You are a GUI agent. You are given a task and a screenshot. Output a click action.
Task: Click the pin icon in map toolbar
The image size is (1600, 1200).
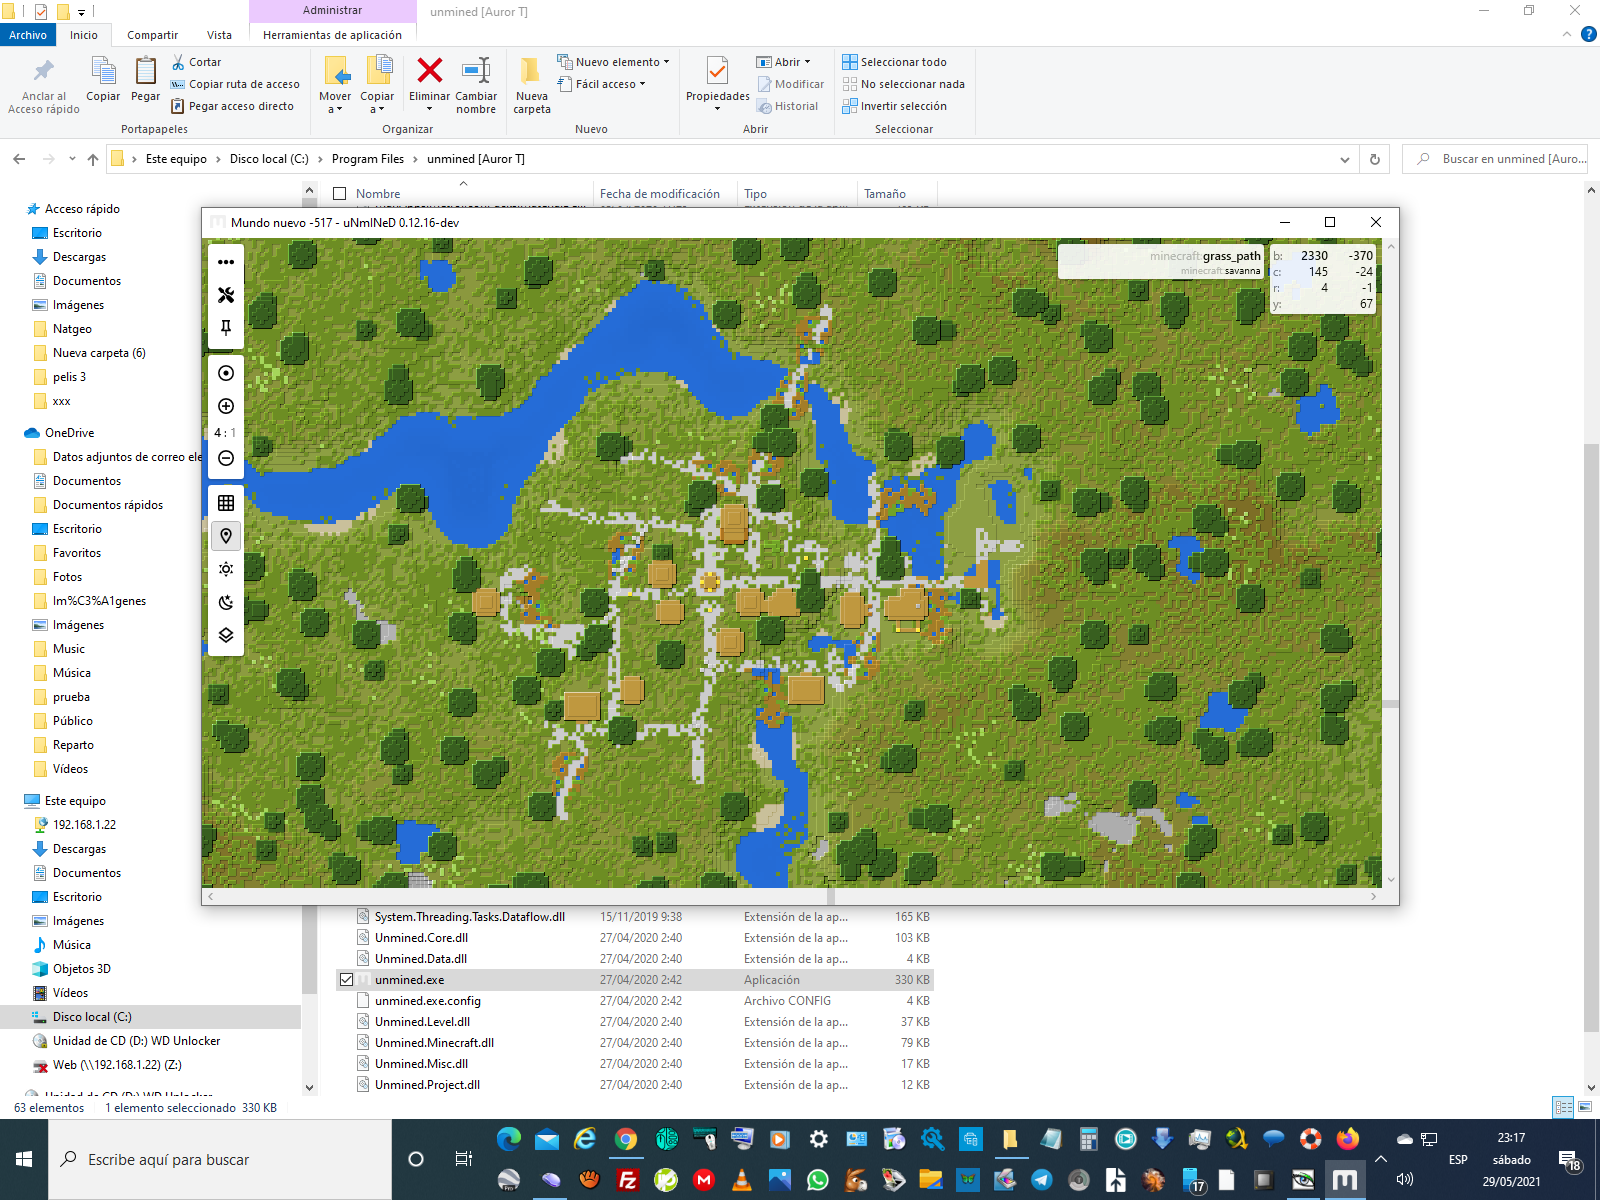coord(226,328)
